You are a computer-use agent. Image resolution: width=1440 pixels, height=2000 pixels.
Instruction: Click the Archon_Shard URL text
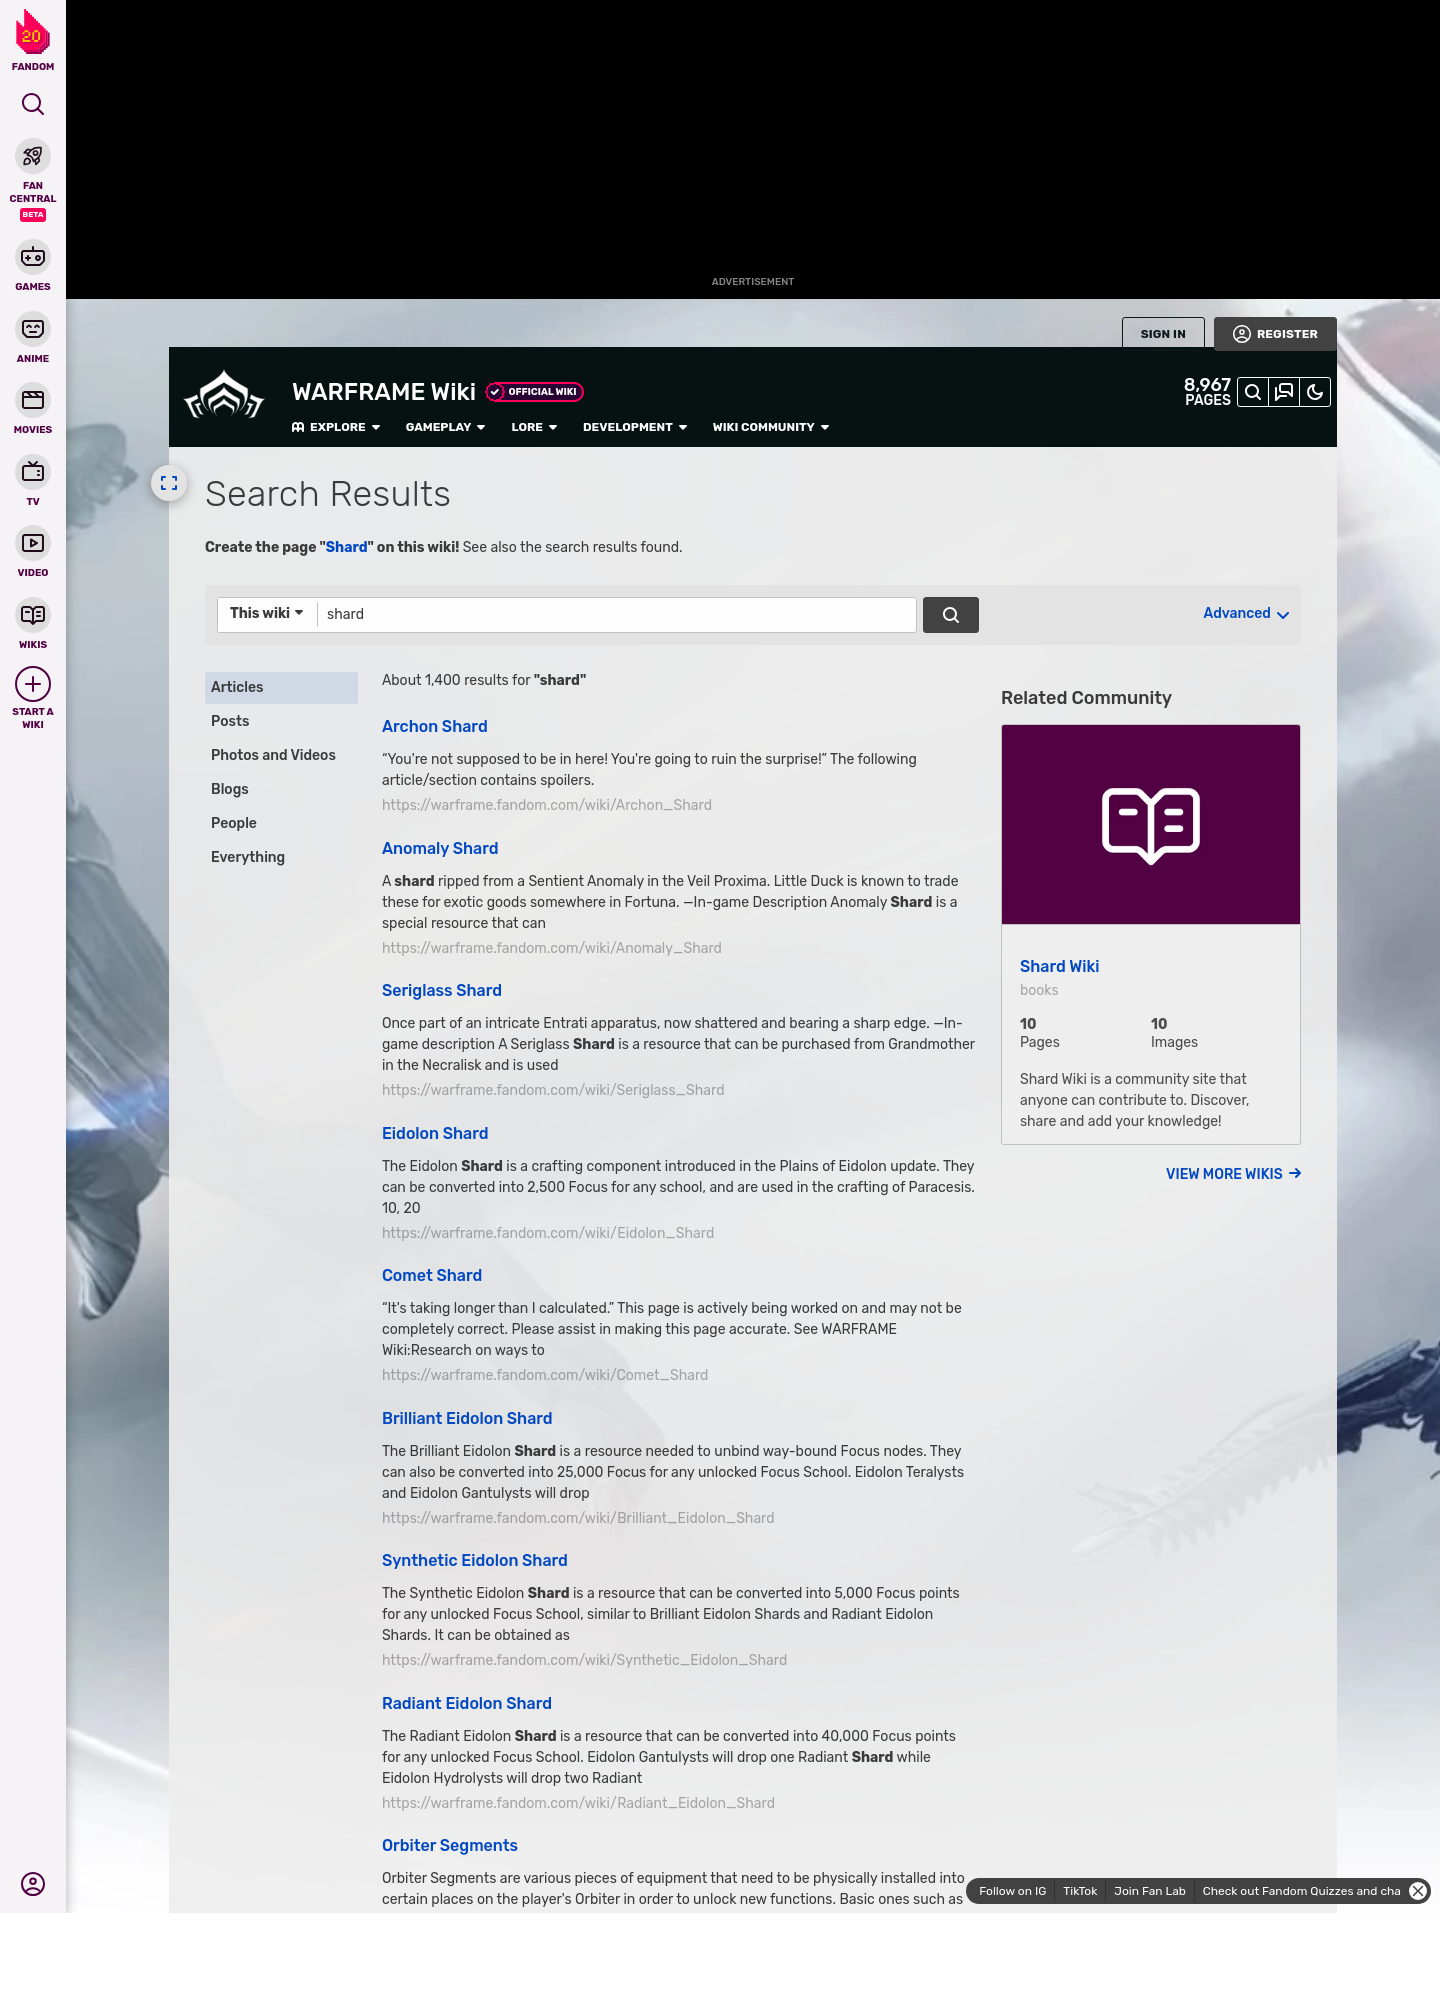pyautogui.click(x=547, y=805)
